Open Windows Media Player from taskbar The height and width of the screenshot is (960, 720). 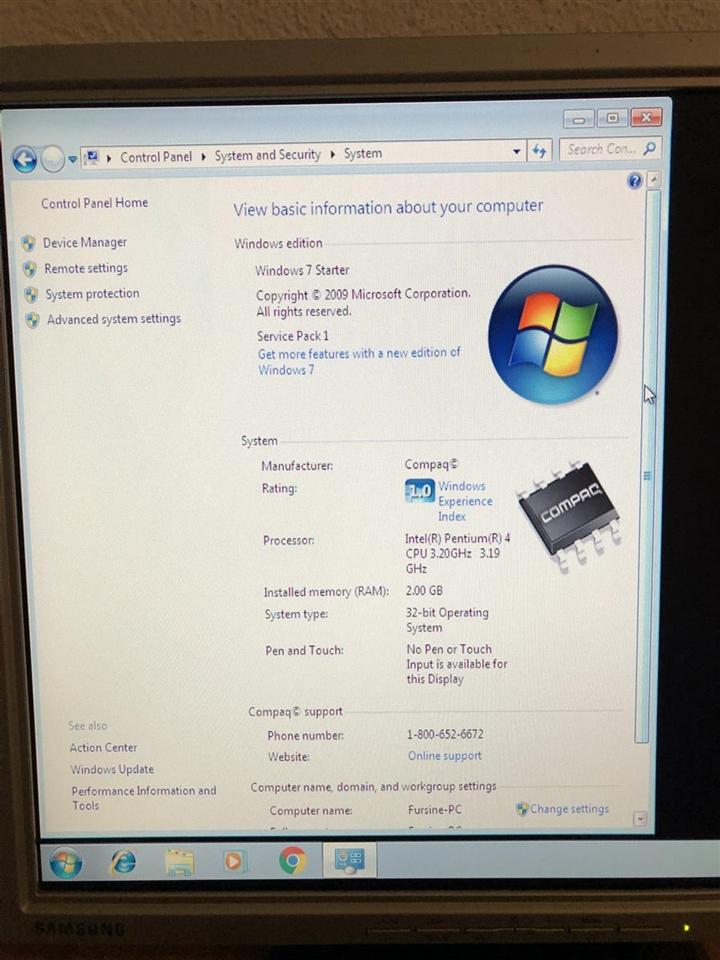(x=234, y=861)
